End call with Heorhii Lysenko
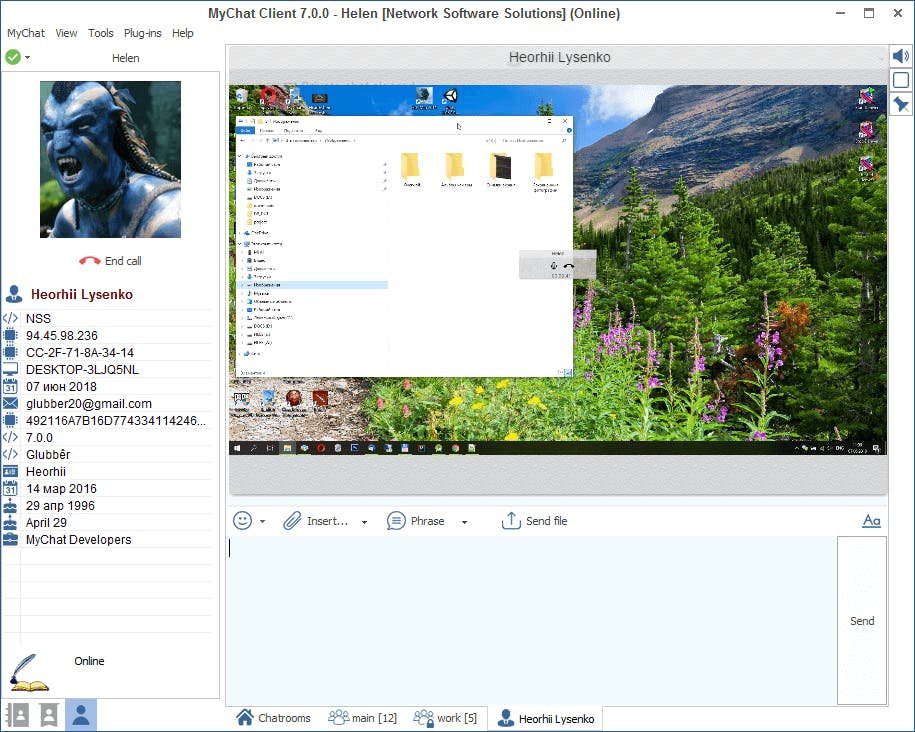This screenshot has width=915, height=732. coord(111,261)
